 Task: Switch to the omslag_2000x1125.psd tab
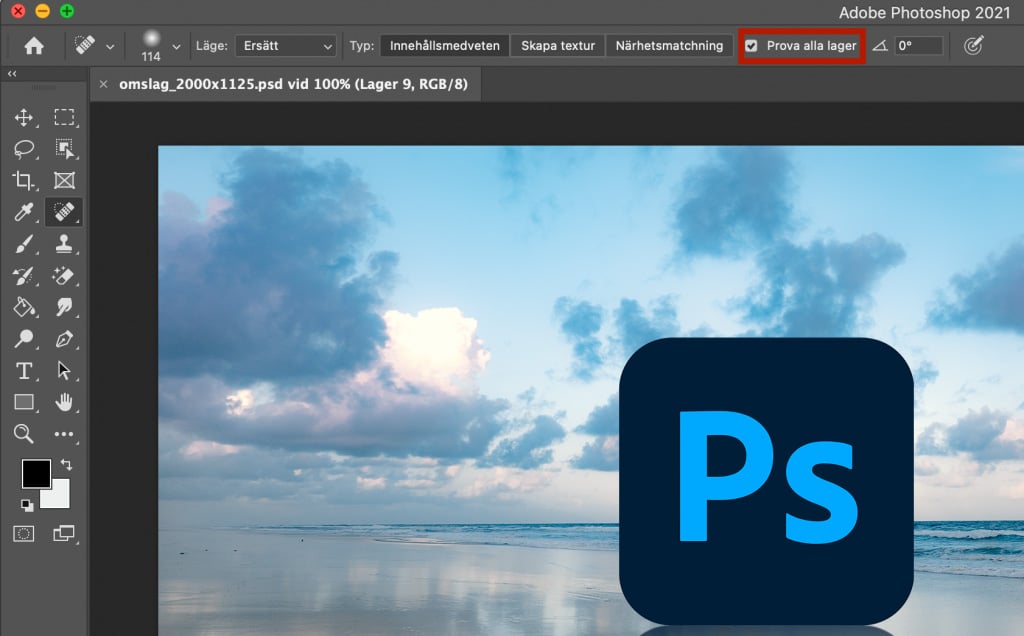(290, 84)
